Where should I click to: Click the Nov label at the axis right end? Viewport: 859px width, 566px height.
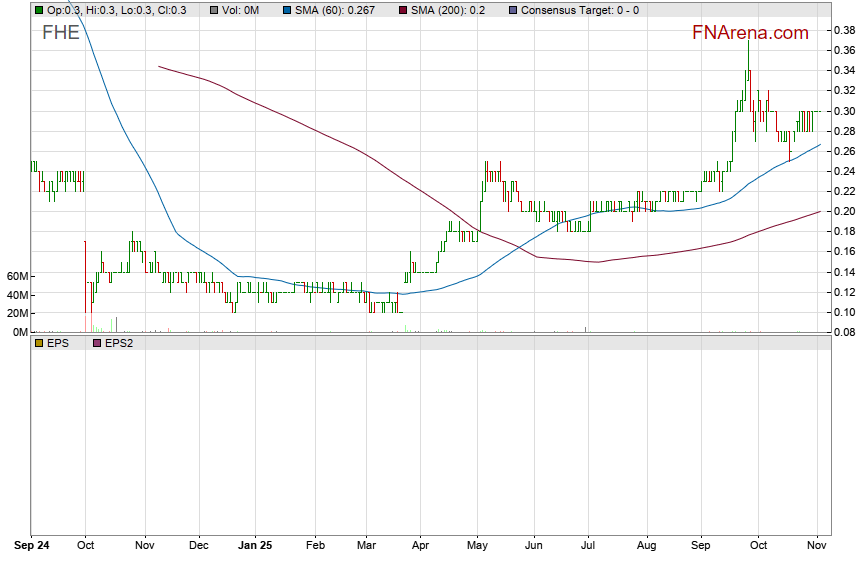click(818, 546)
